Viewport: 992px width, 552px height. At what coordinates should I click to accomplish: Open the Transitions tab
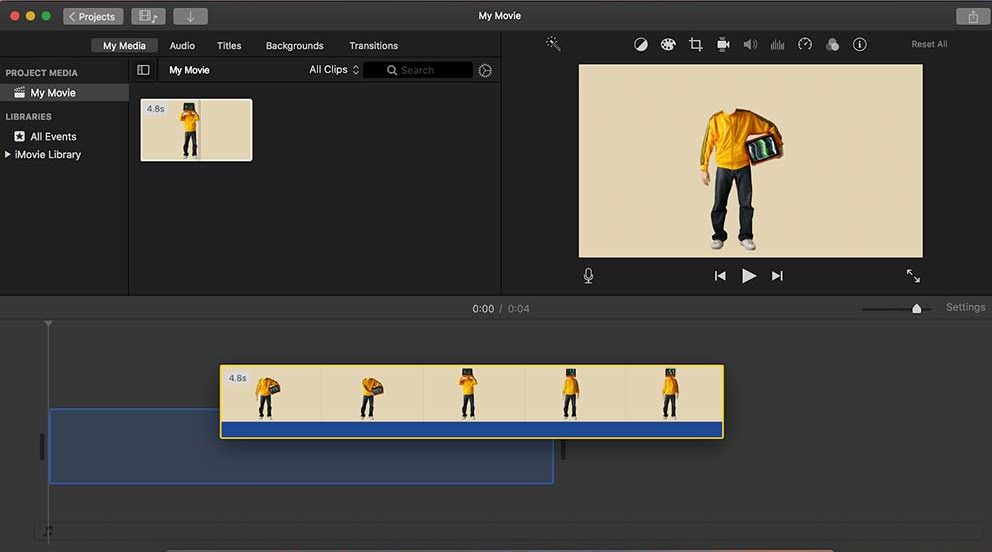click(x=373, y=46)
